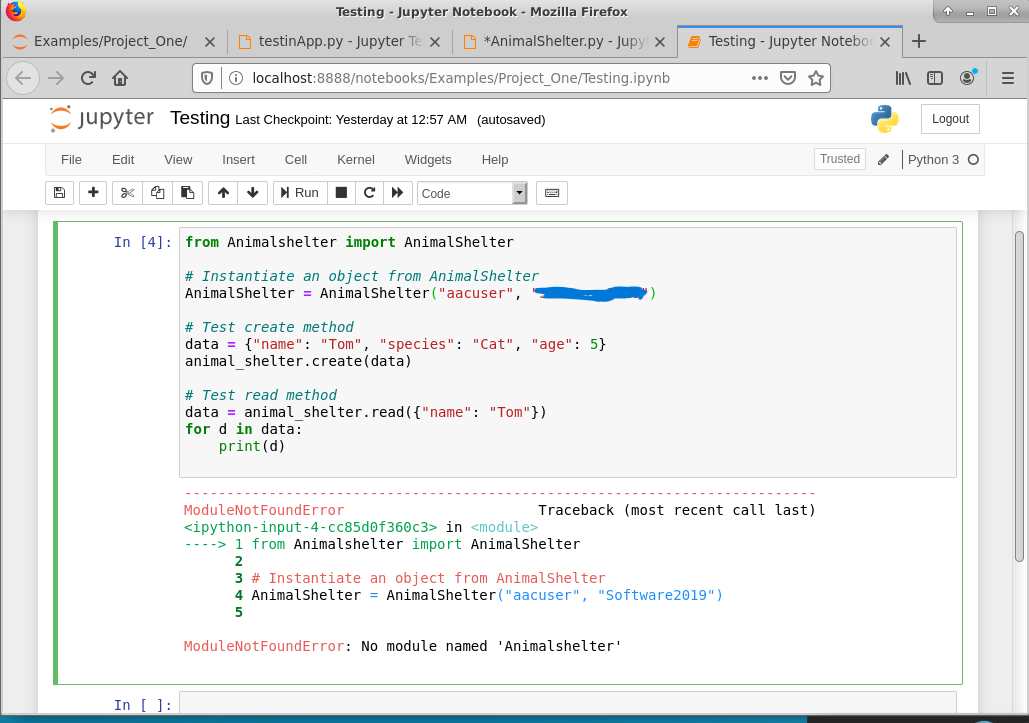
Task: Open the Kernel menu
Action: tap(356, 159)
